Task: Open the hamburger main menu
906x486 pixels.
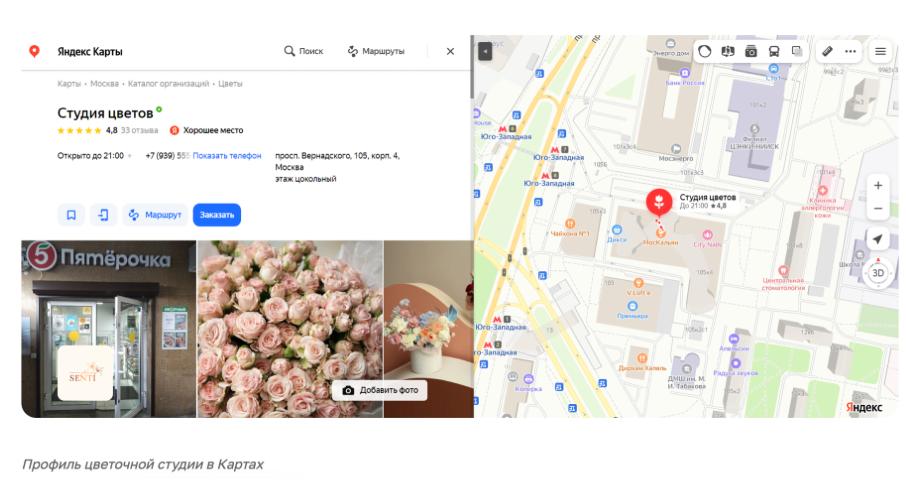Action: [x=880, y=51]
